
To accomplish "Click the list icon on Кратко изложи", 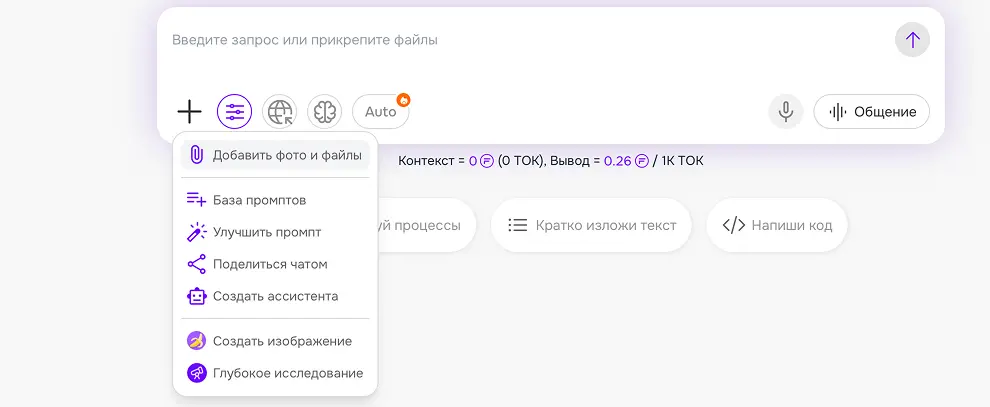I will [518, 225].
